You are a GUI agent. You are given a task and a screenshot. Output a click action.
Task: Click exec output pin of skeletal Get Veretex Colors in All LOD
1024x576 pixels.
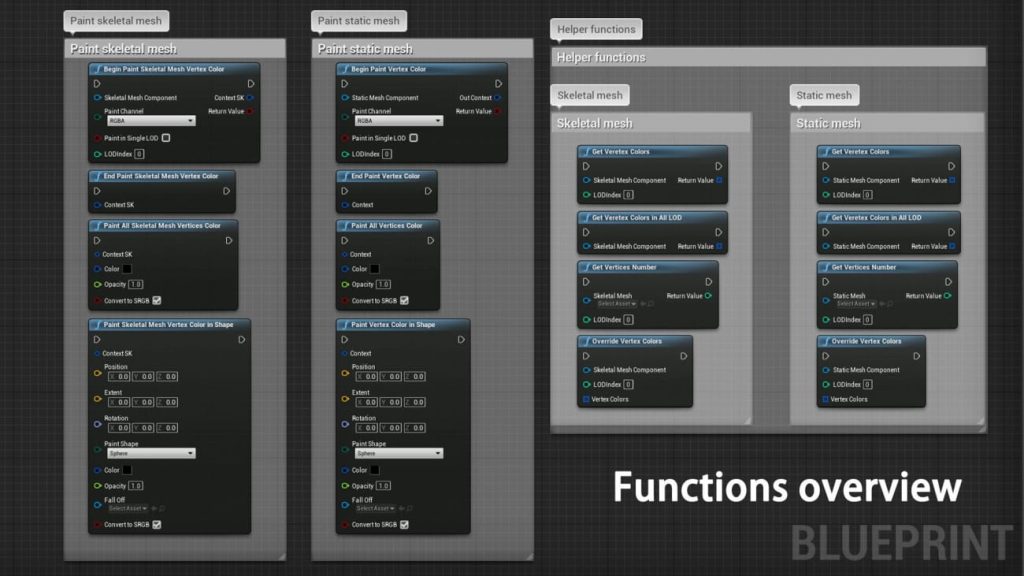[718, 232]
